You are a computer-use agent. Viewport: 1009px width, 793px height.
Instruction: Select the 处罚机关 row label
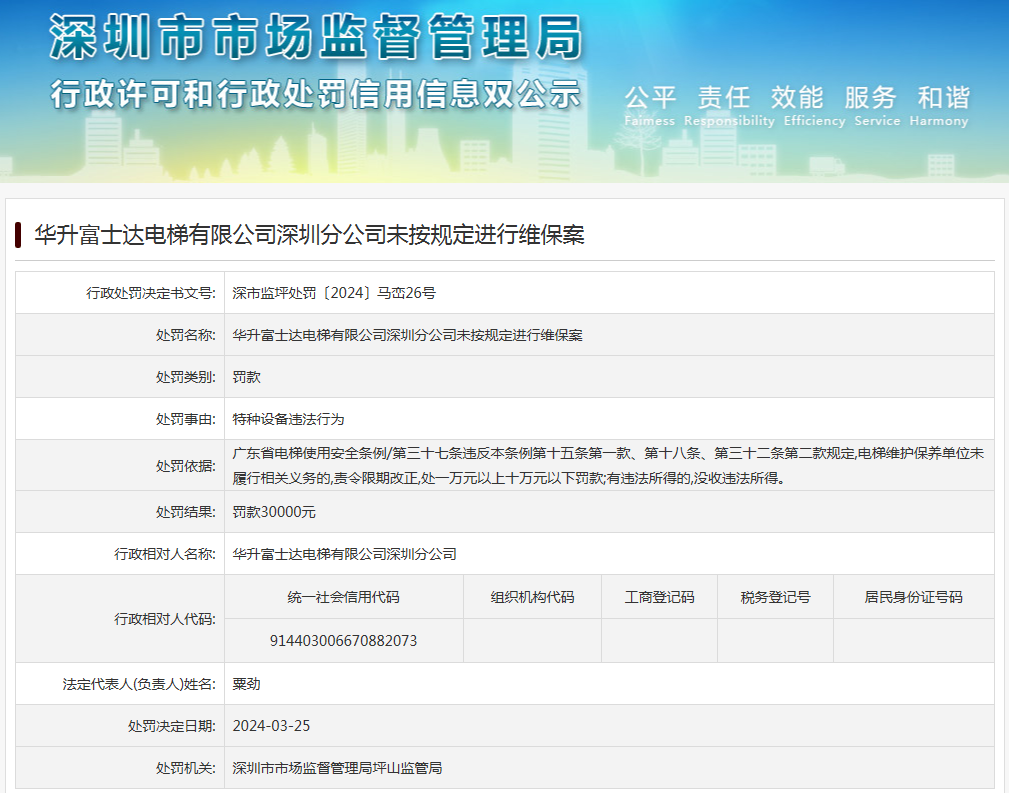click(x=186, y=769)
